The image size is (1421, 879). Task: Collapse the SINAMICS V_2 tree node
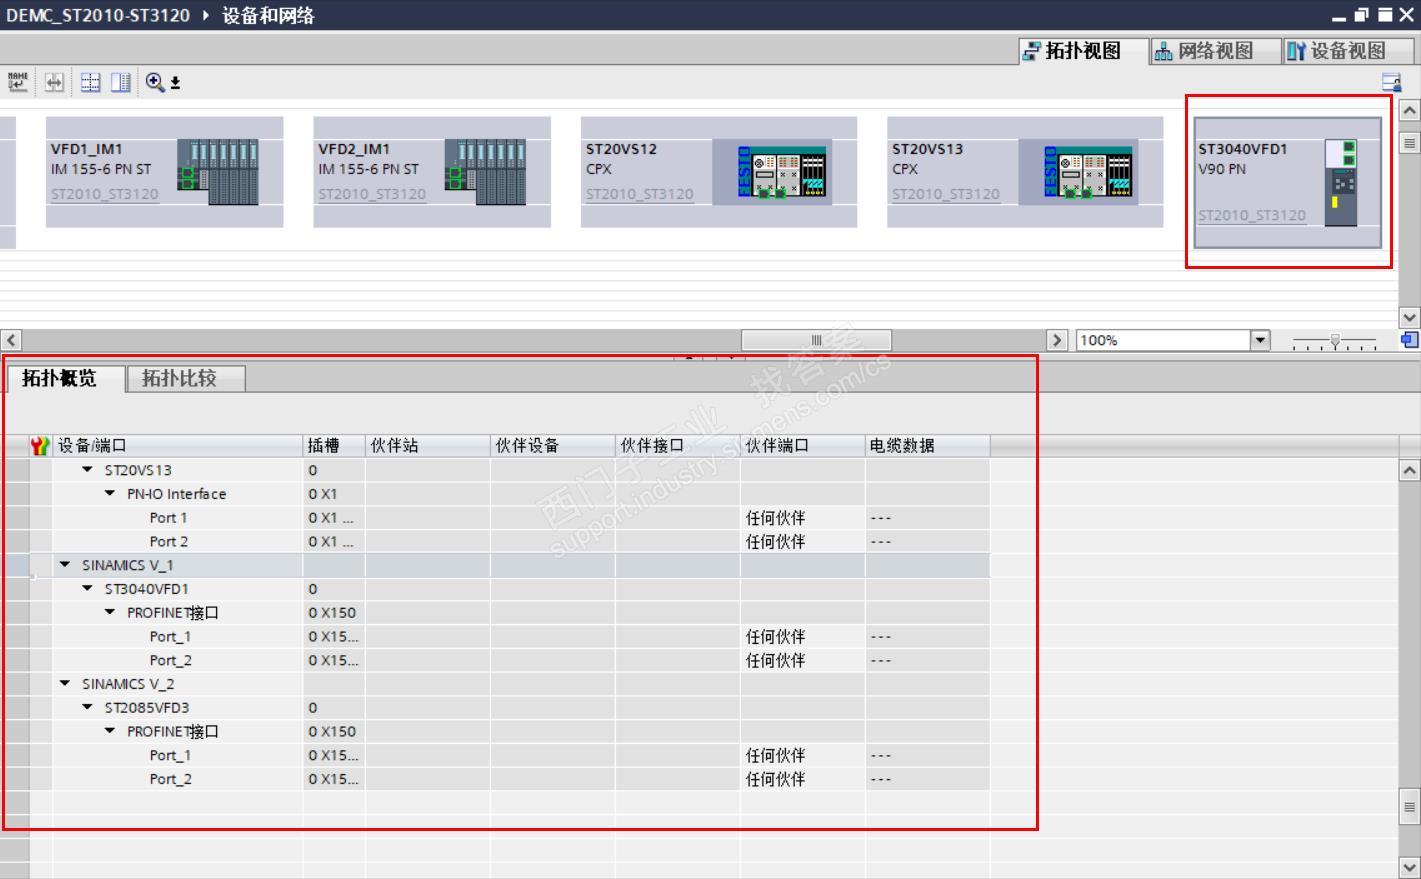pyautogui.click(x=65, y=684)
